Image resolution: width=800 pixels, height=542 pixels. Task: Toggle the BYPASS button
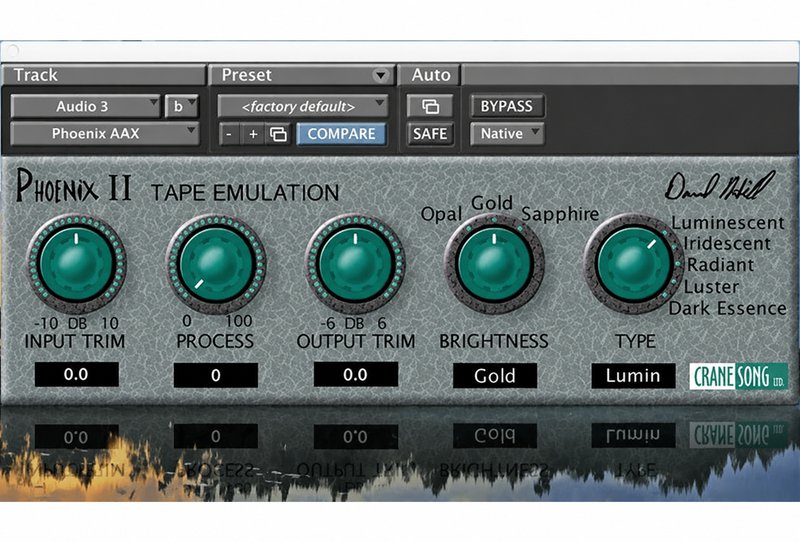[507, 106]
